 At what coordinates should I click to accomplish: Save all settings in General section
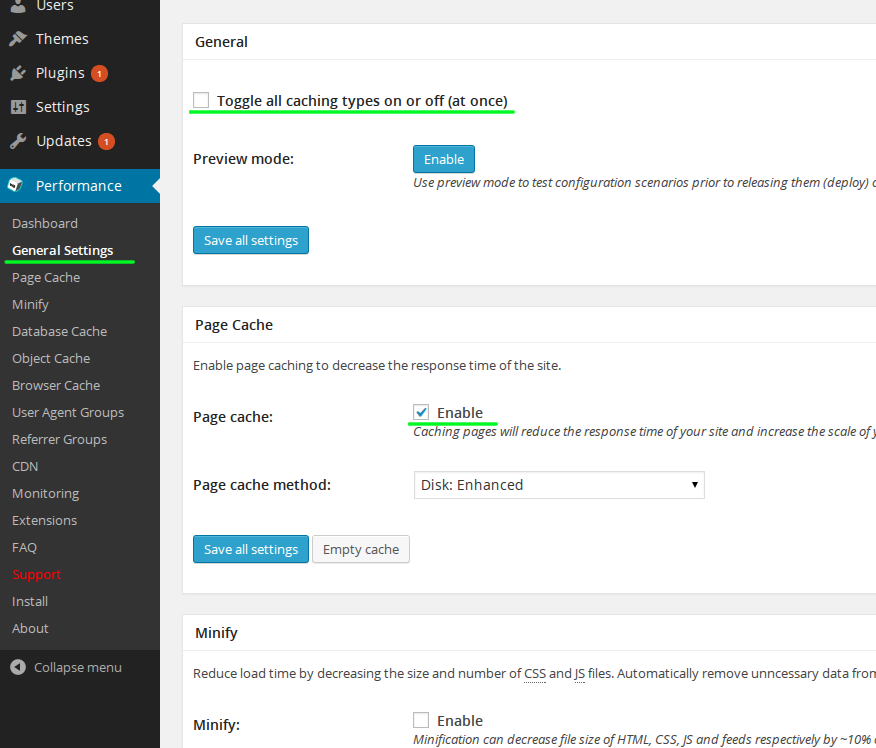coord(251,240)
